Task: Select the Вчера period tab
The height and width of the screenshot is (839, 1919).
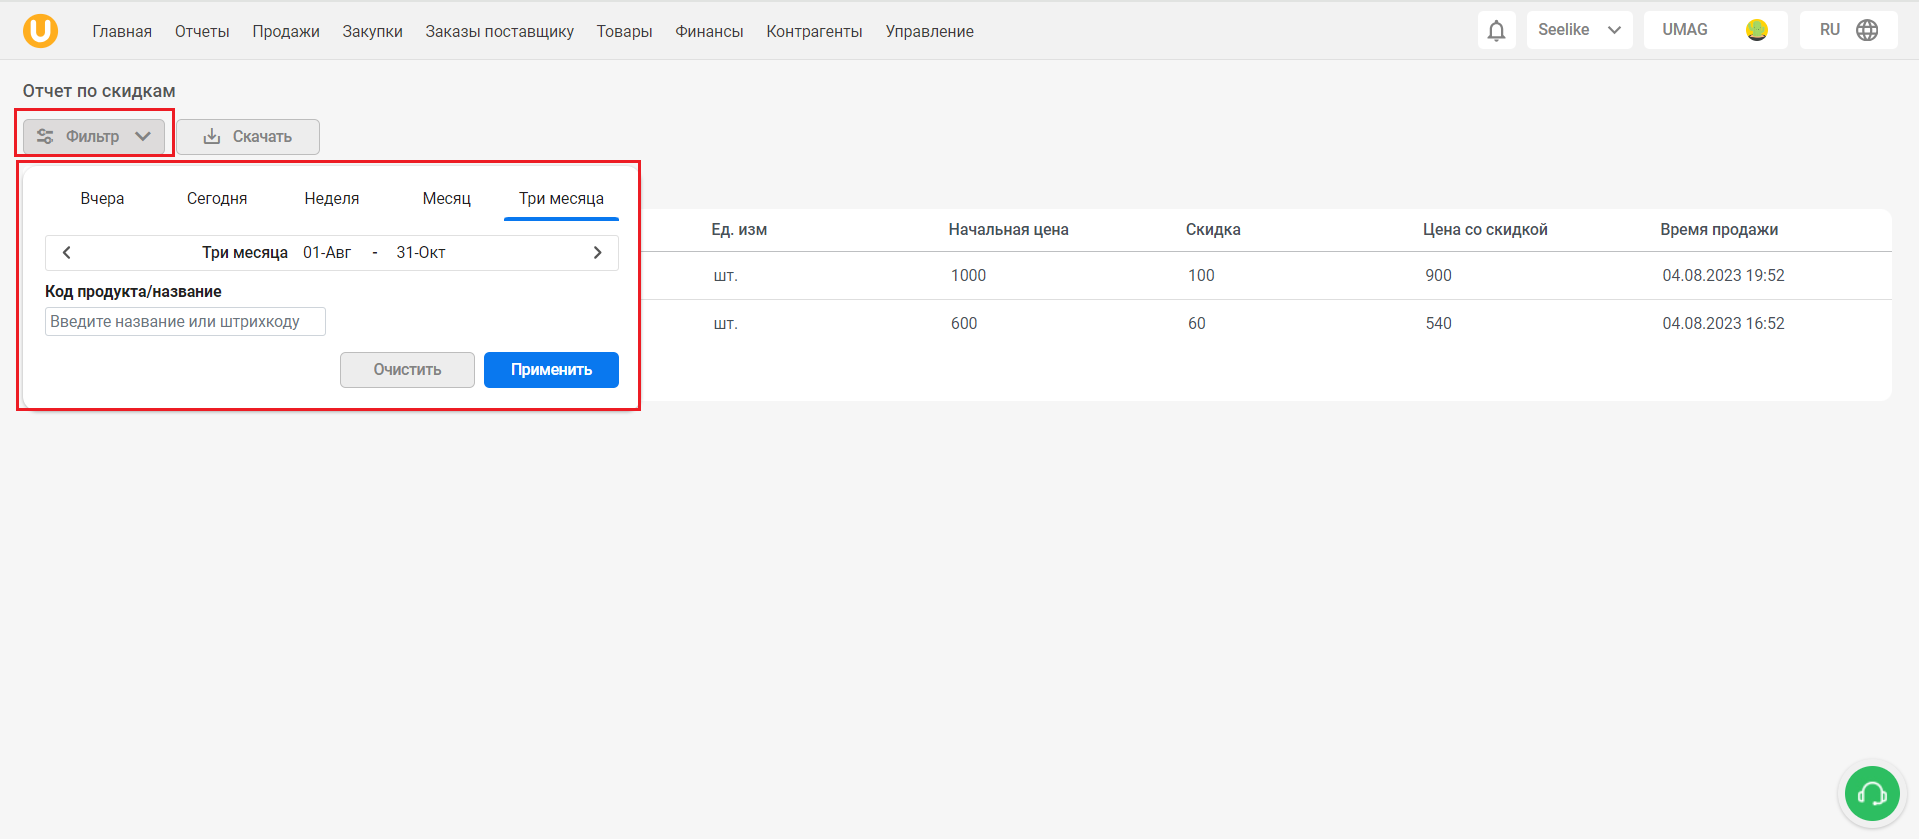Action: [x=102, y=199]
